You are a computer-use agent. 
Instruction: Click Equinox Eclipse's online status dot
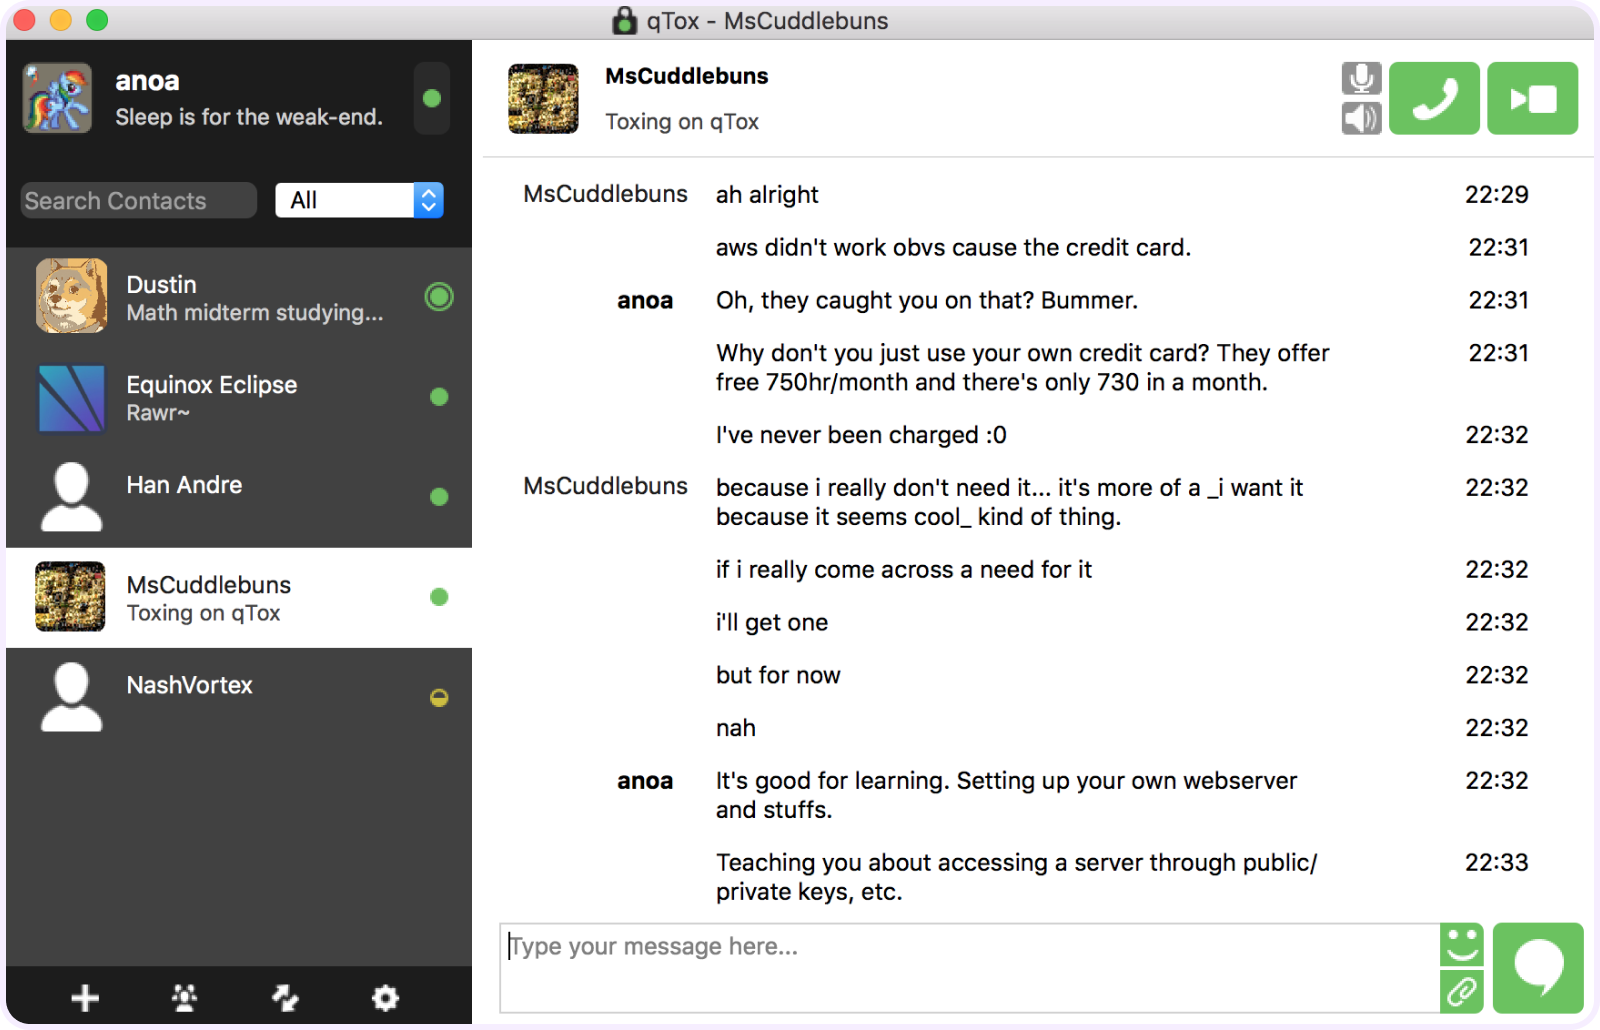[439, 397]
